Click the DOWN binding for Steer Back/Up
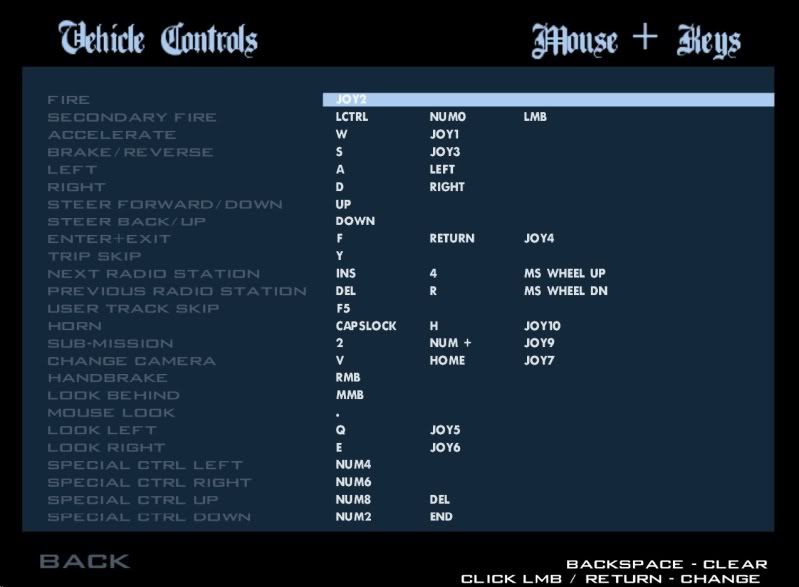 [x=355, y=221]
